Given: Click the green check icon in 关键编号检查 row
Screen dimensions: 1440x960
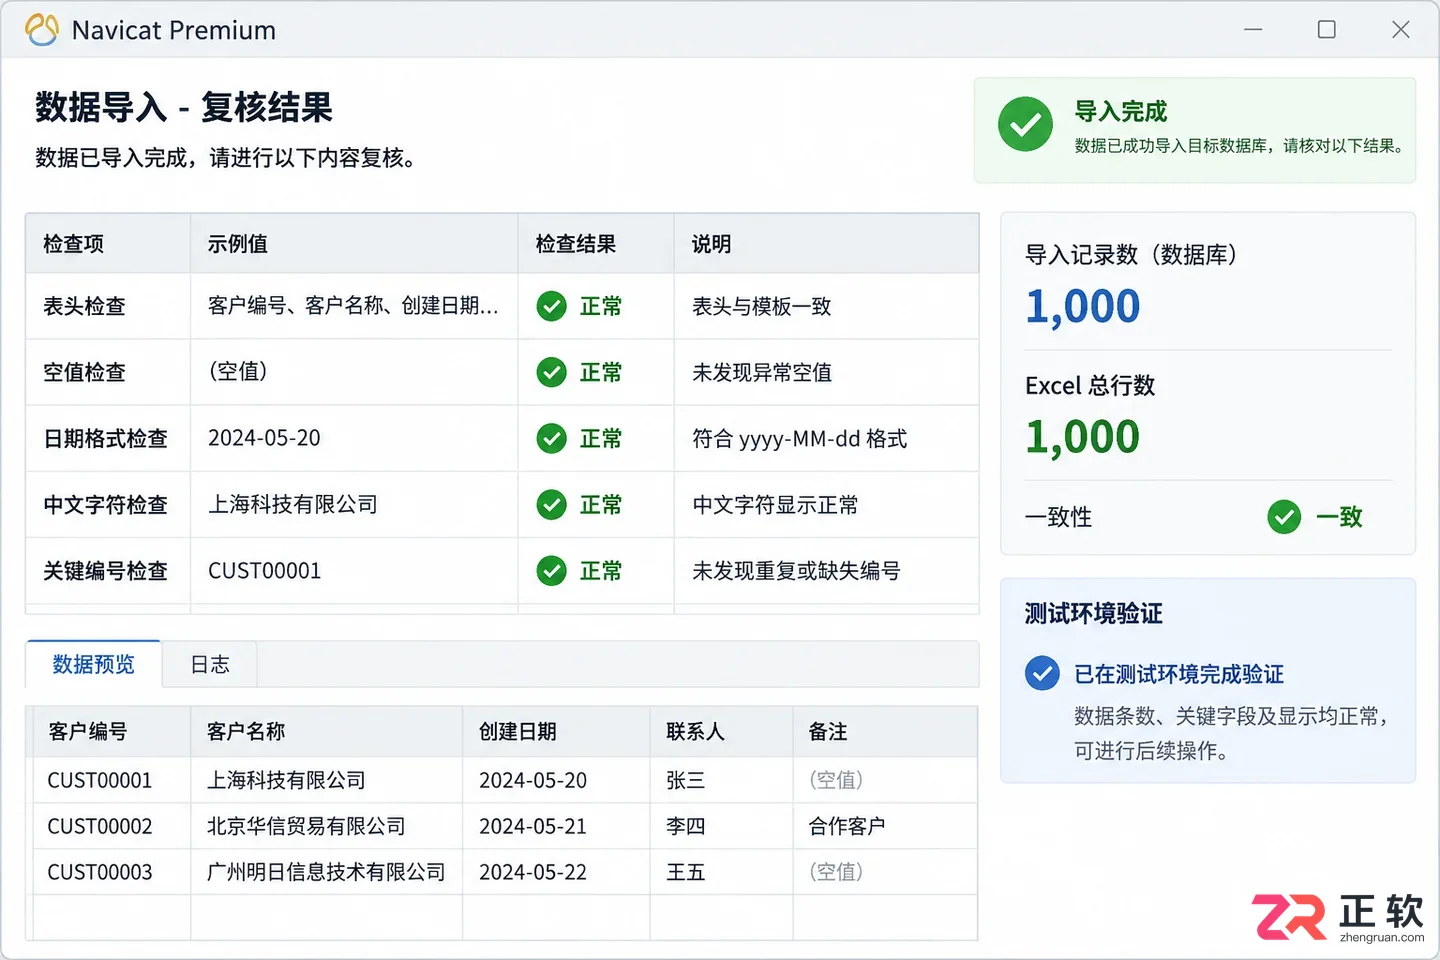Looking at the screenshot, I should tap(551, 570).
